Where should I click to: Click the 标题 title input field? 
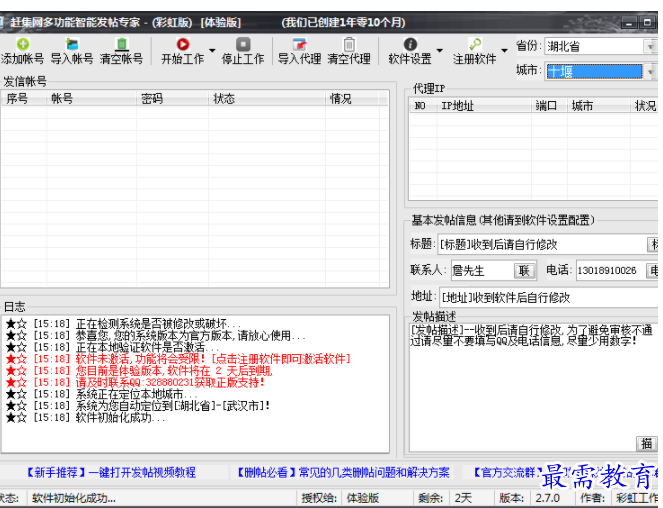[x=542, y=244]
